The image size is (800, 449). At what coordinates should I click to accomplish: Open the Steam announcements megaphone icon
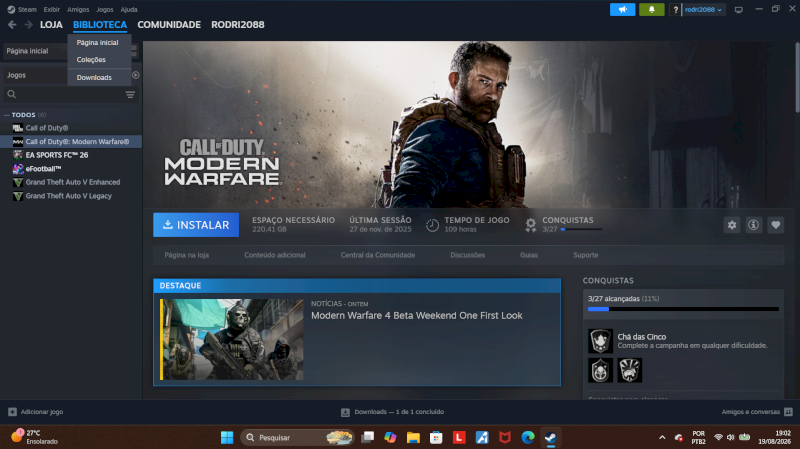[x=622, y=10]
